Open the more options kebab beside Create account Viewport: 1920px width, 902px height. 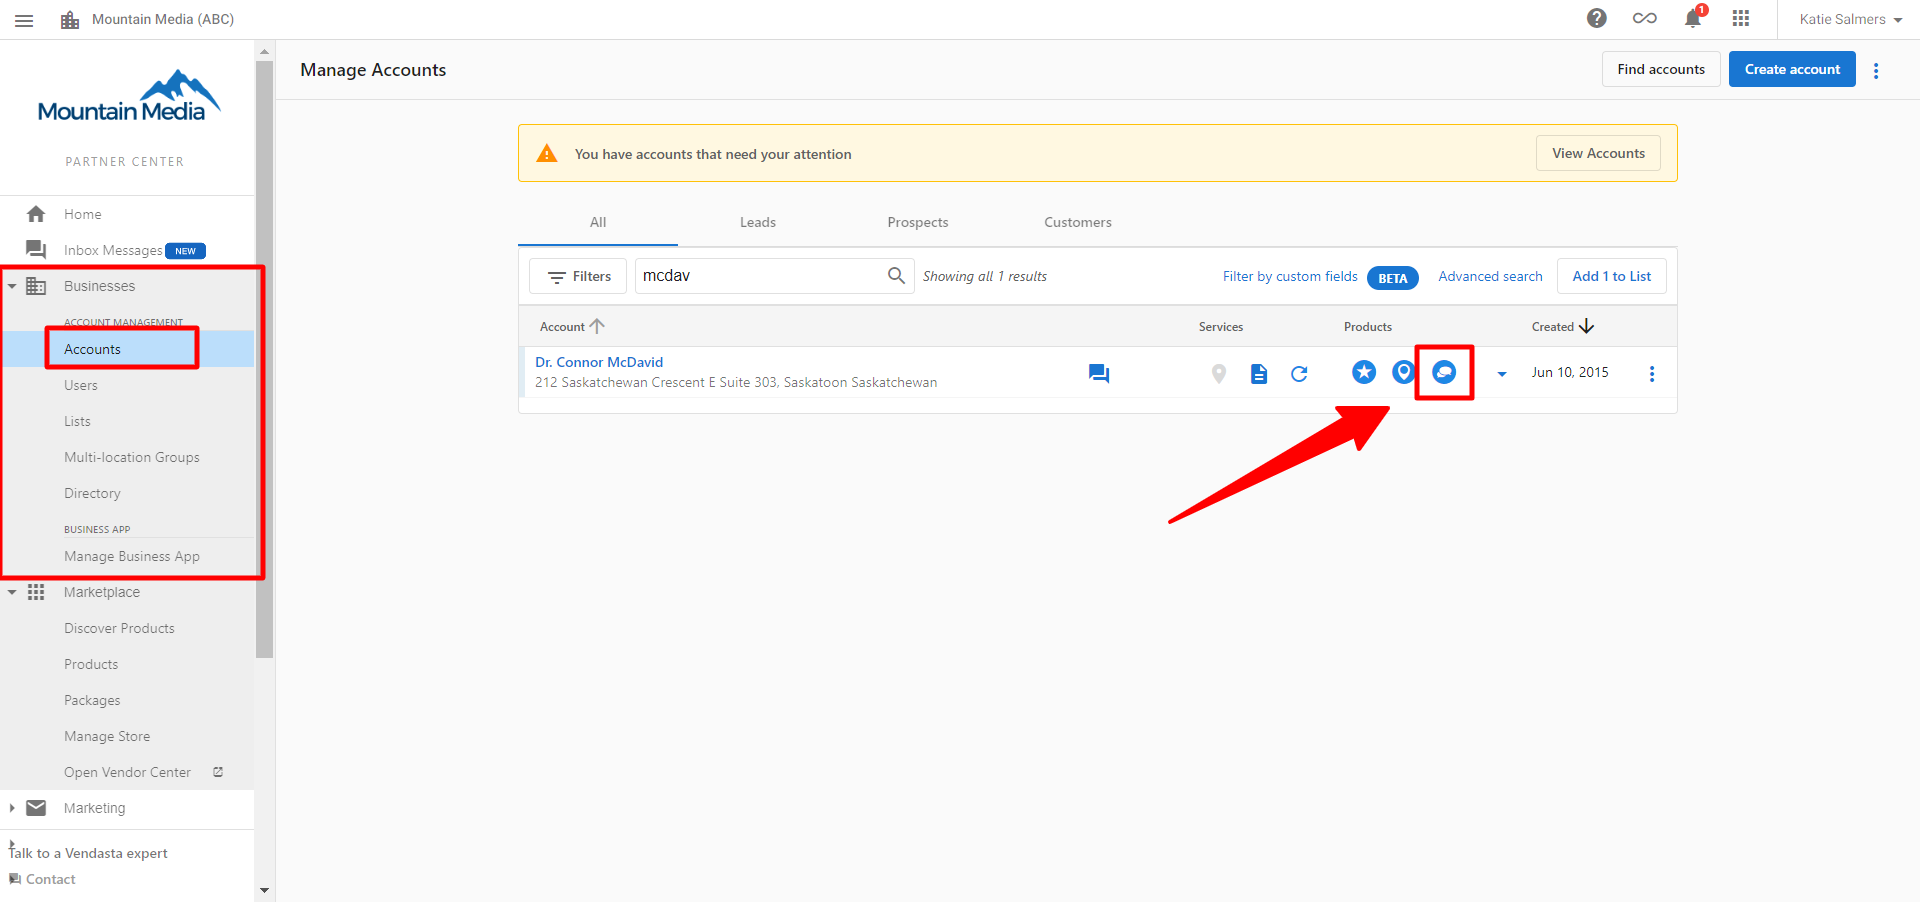point(1876,70)
